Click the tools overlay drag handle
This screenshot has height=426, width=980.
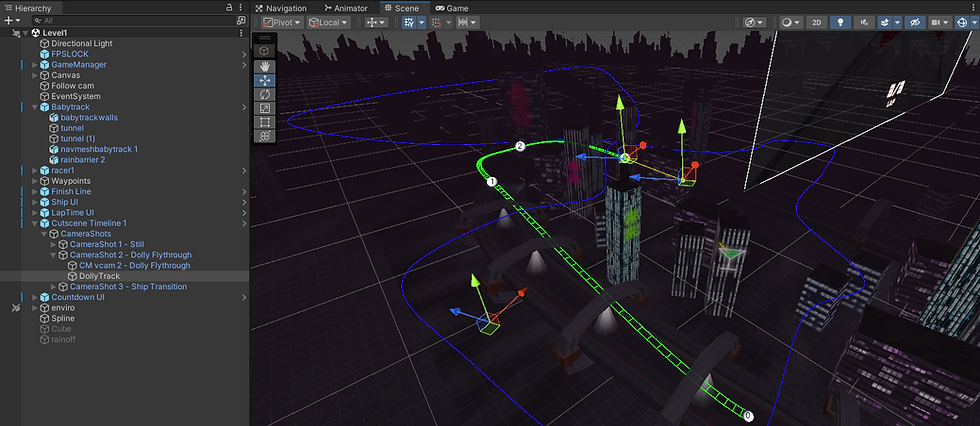pos(264,39)
